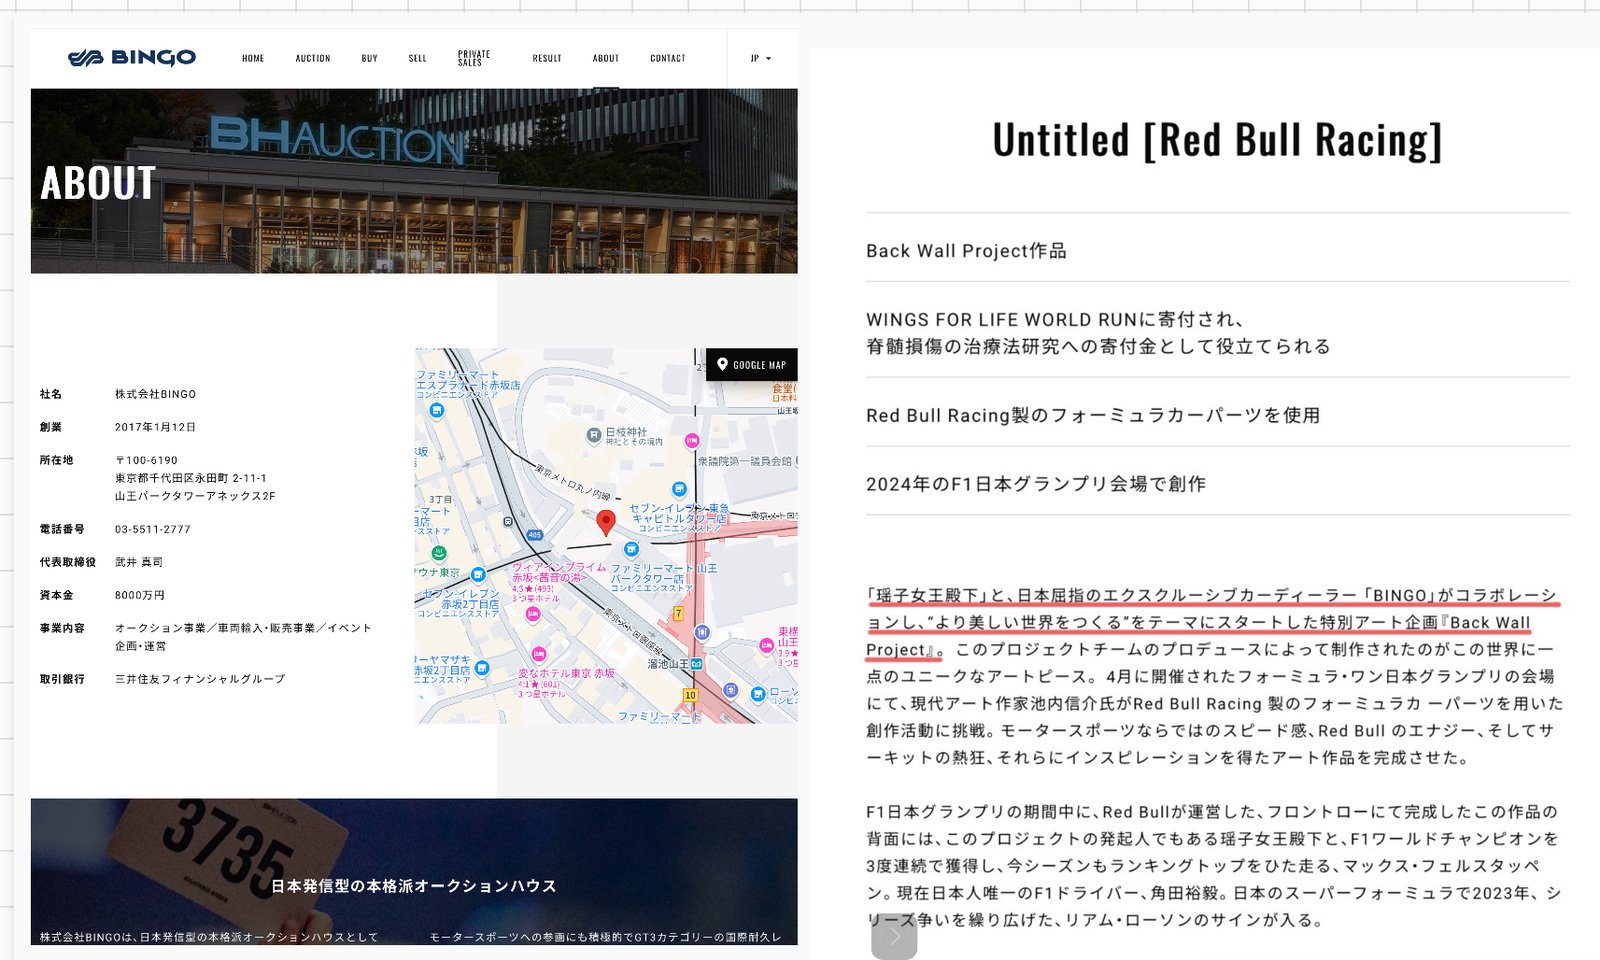Open the RESULT navigation item
Viewport: 1600px width, 960px height.
pyautogui.click(x=547, y=58)
